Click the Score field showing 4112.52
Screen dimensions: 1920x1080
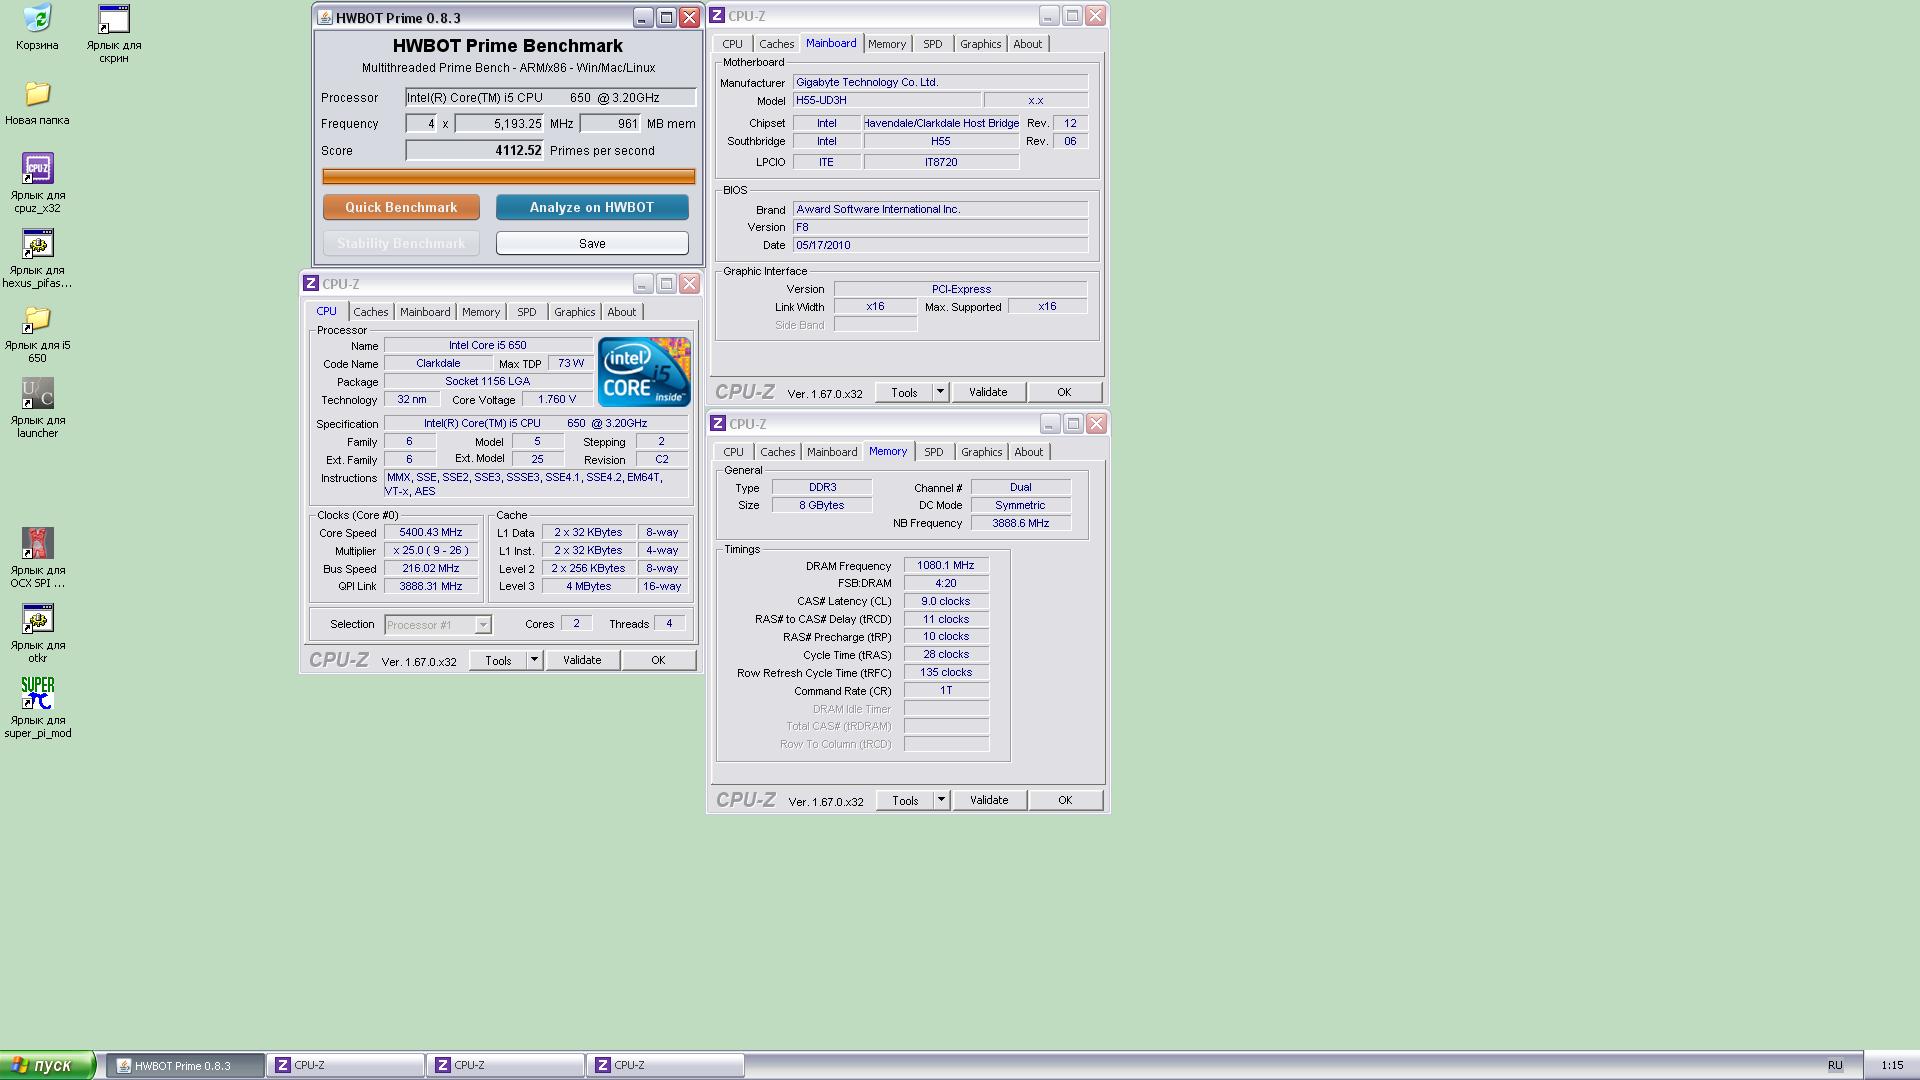tap(474, 151)
